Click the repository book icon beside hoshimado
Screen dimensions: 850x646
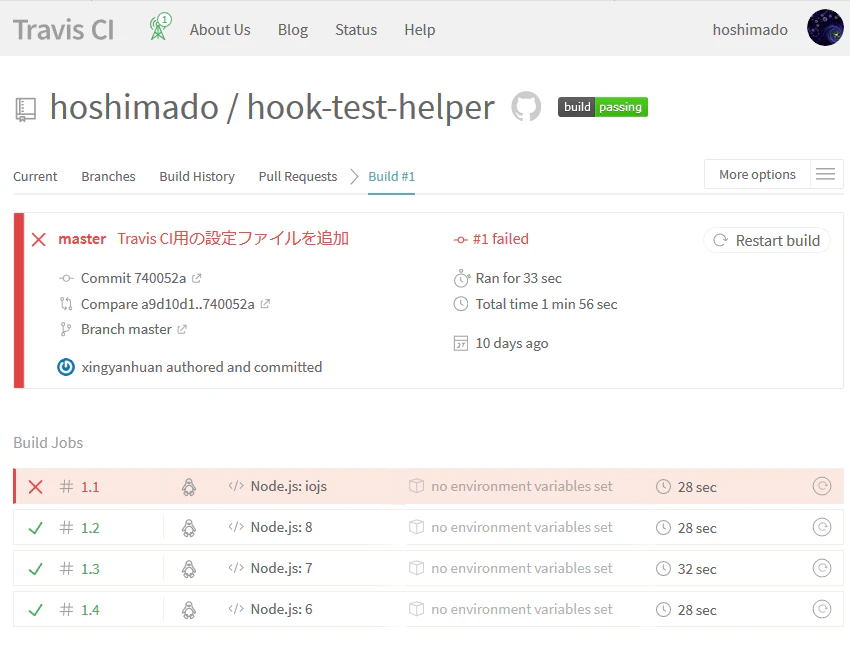[25, 109]
